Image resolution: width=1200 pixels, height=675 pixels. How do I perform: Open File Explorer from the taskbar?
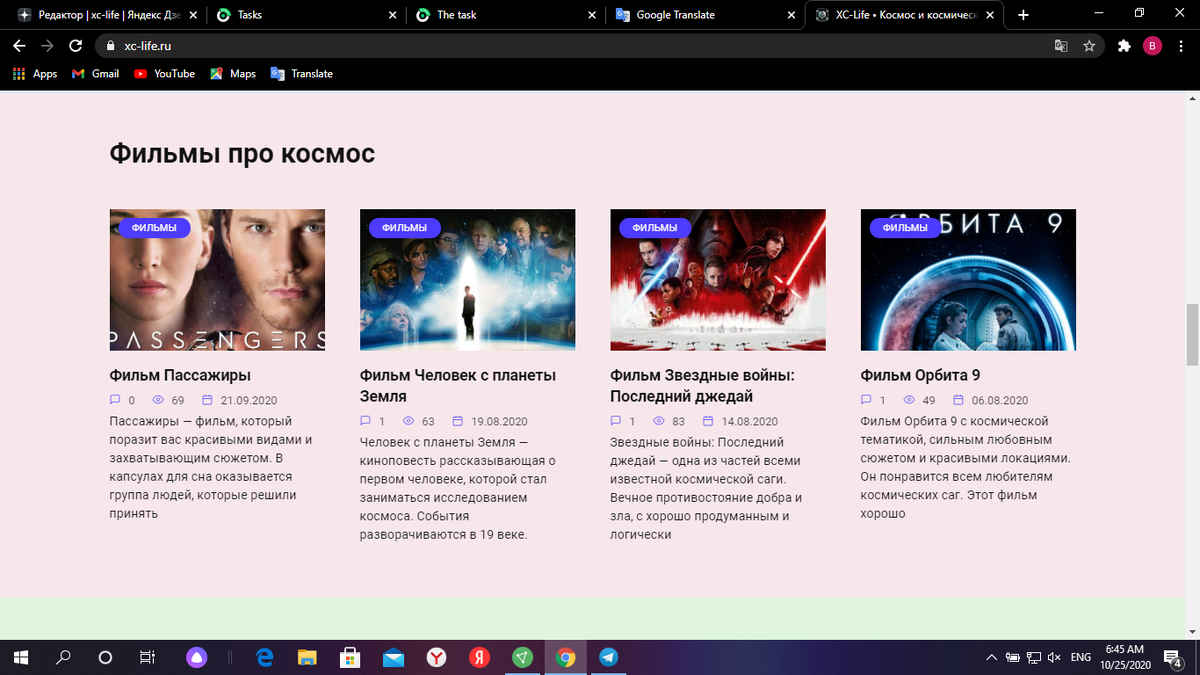pyautogui.click(x=308, y=657)
